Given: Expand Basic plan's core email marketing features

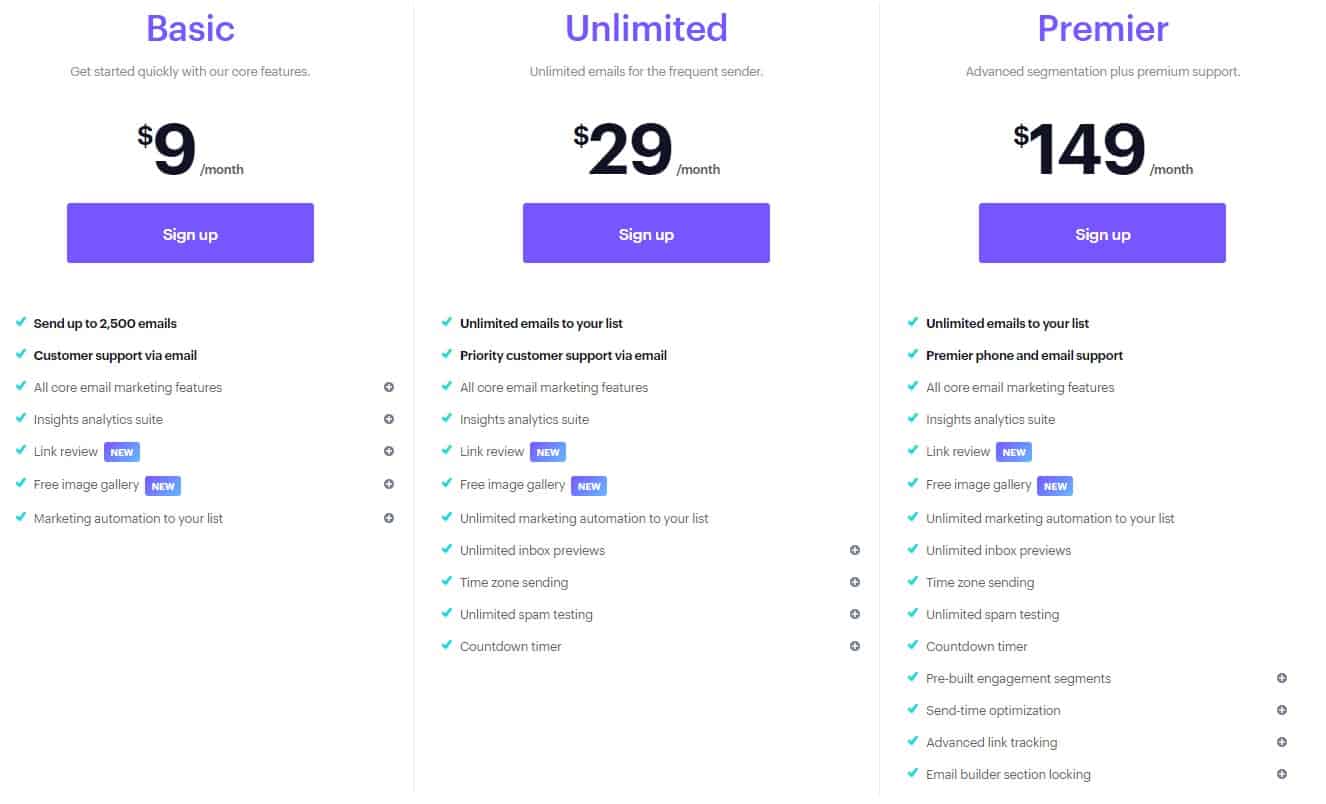Looking at the screenshot, I should [x=389, y=387].
